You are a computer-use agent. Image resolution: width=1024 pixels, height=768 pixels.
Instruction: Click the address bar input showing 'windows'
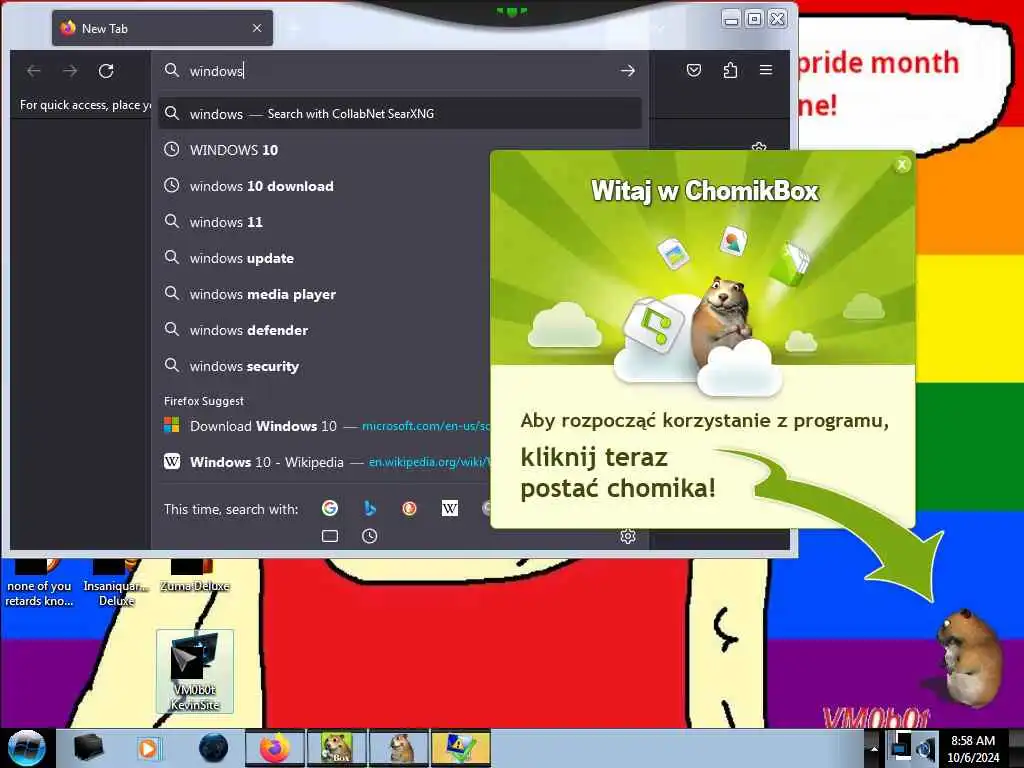398,71
